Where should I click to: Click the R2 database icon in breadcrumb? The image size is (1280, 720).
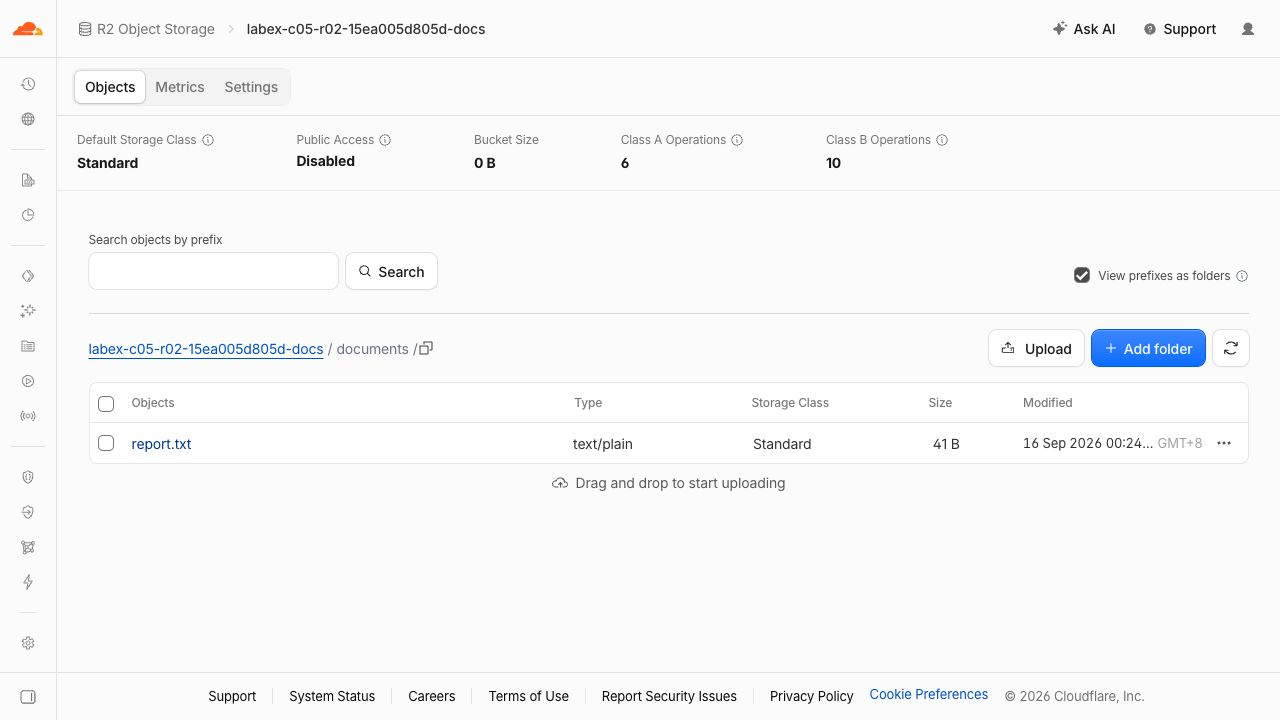pyautogui.click(x=85, y=29)
